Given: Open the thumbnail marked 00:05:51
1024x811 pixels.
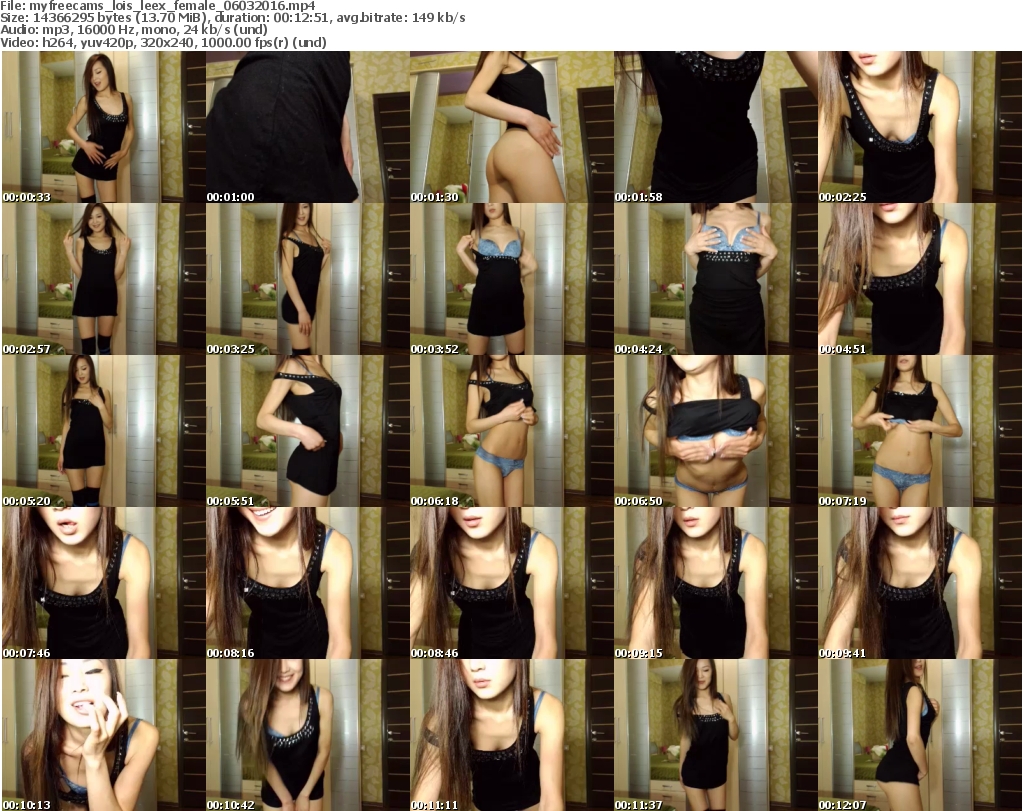Looking at the screenshot, I should pos(308,431).
